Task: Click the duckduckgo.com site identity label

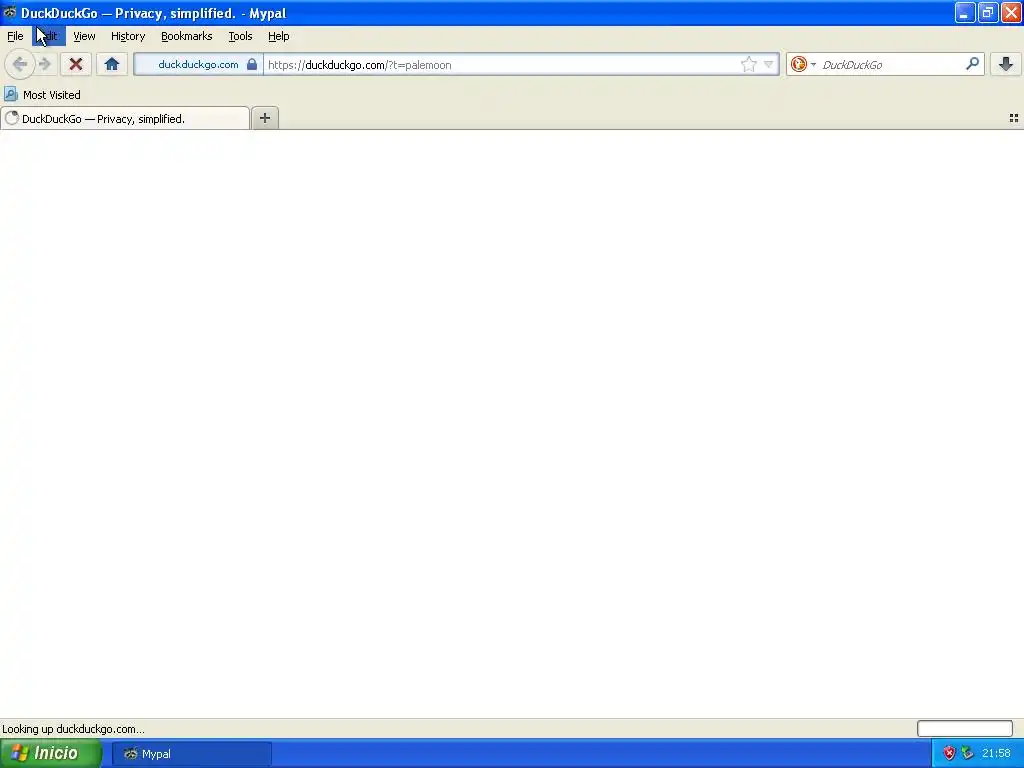Action: point(198,64)
